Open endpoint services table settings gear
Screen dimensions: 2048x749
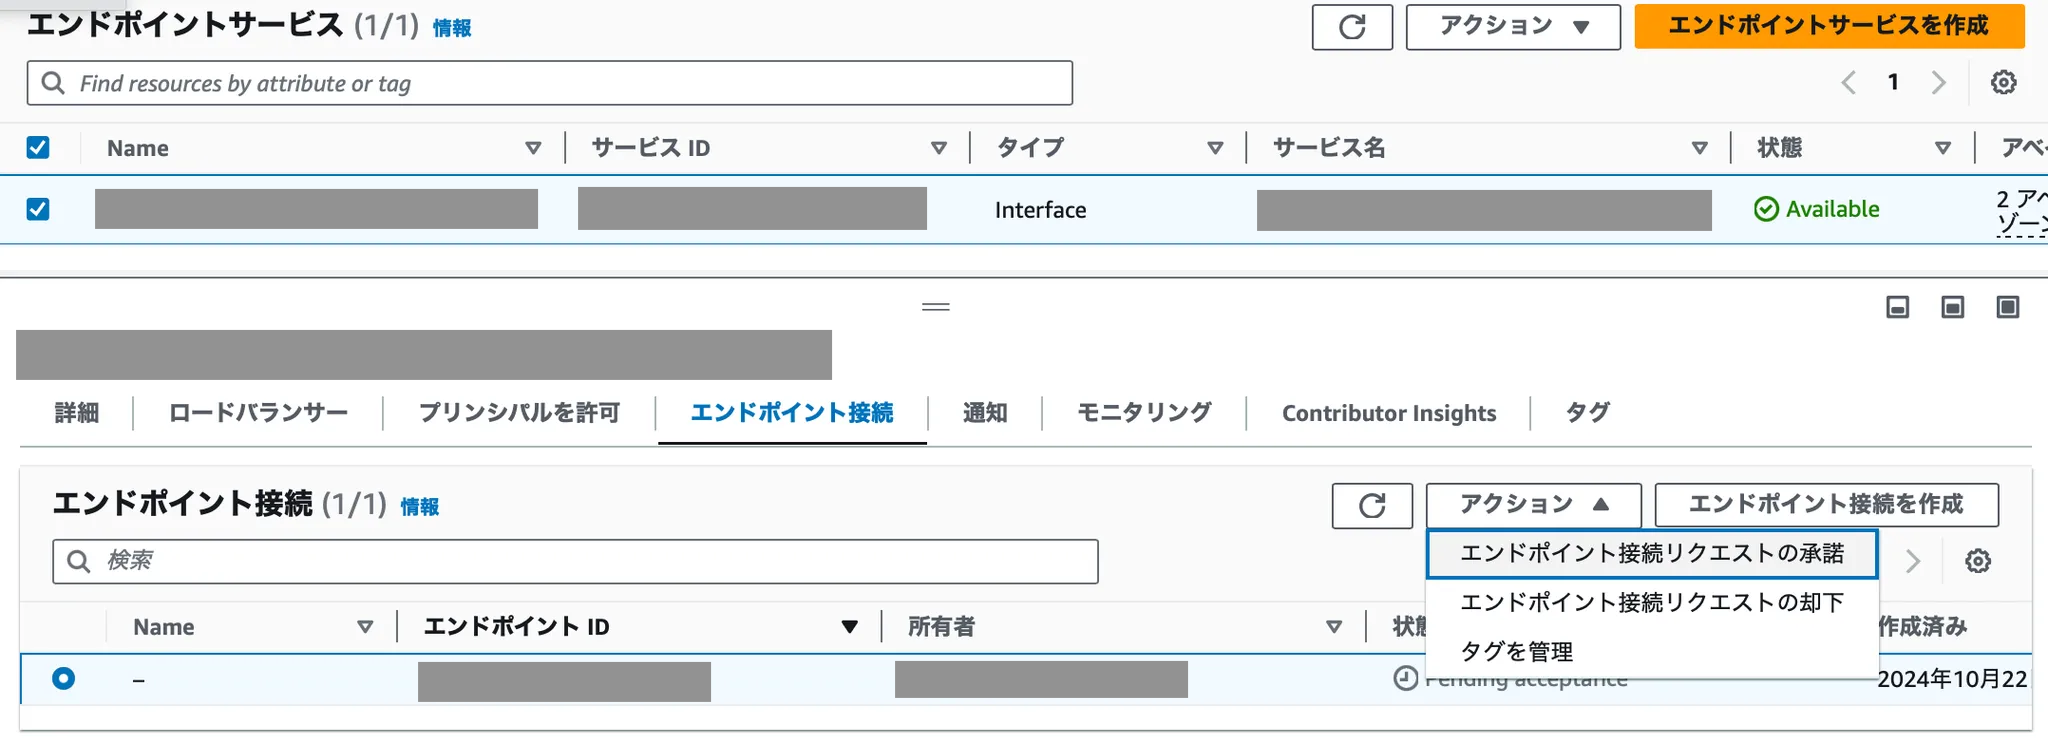[2003, 82]
